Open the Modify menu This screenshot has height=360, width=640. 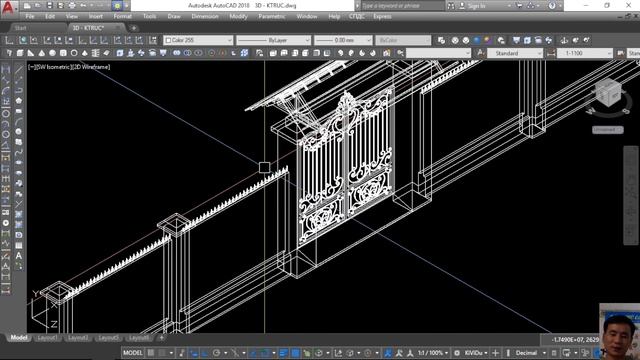pyautogui.click(x=238, y=16)
